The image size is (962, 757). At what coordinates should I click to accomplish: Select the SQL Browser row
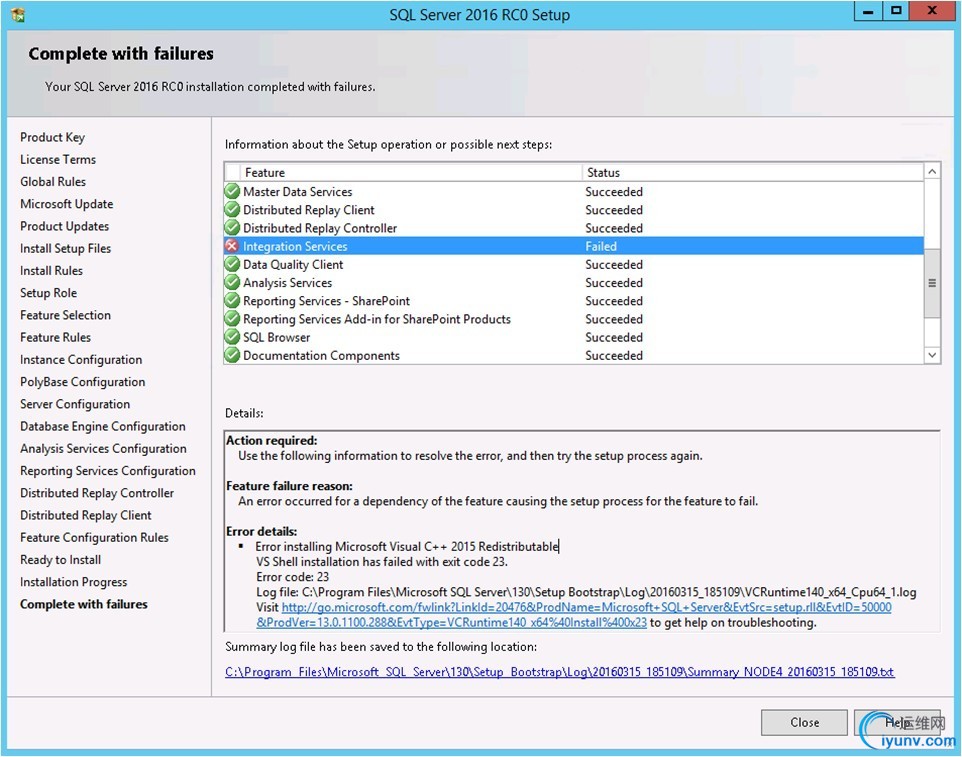[x=574, y=337]
